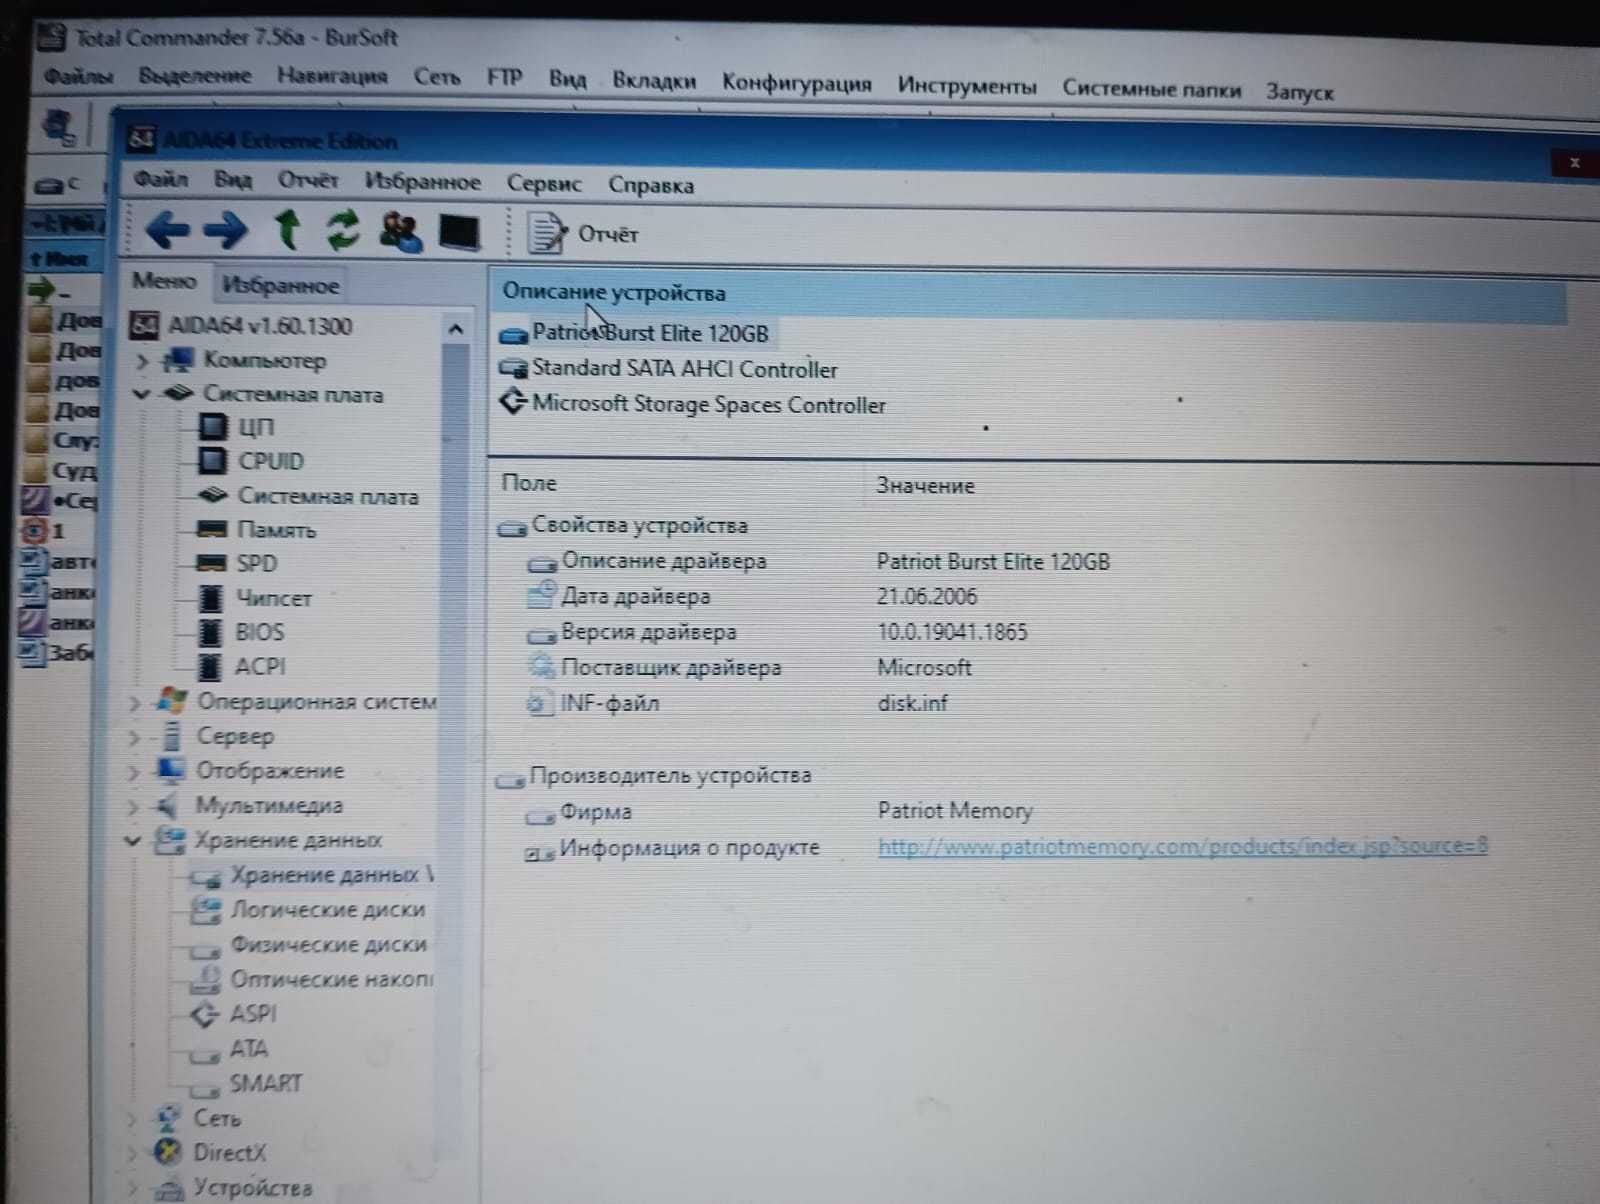Viewport: 1600px width, 1204px height.
Task: Open the Сервис menu
Action: click(x=544, y=184)
